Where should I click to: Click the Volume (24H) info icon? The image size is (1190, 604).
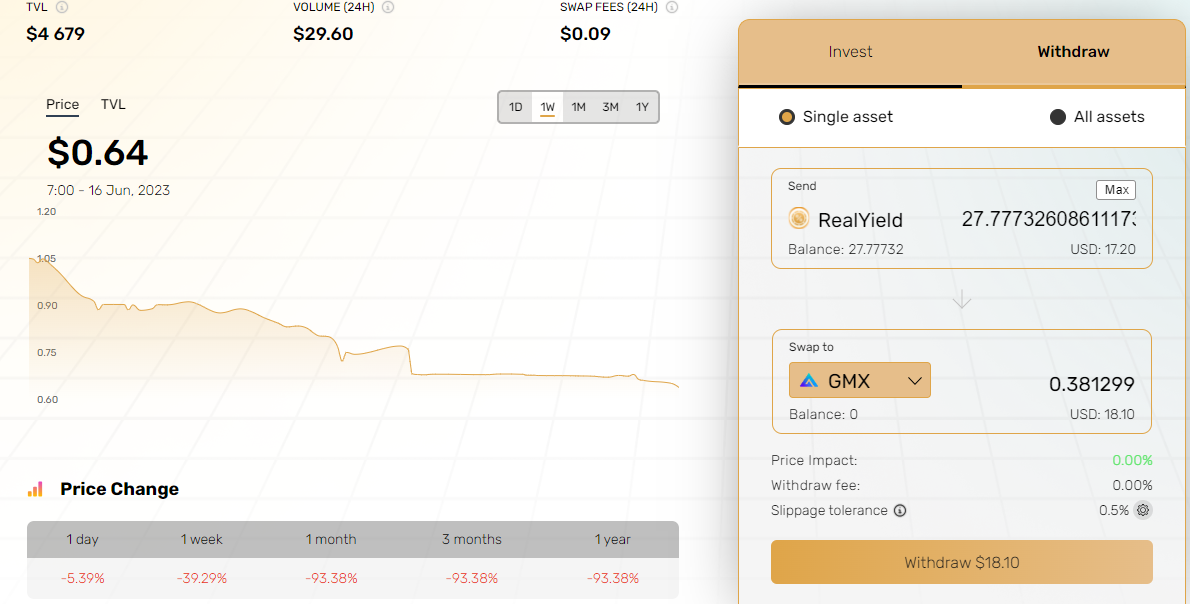coord(388,7)
